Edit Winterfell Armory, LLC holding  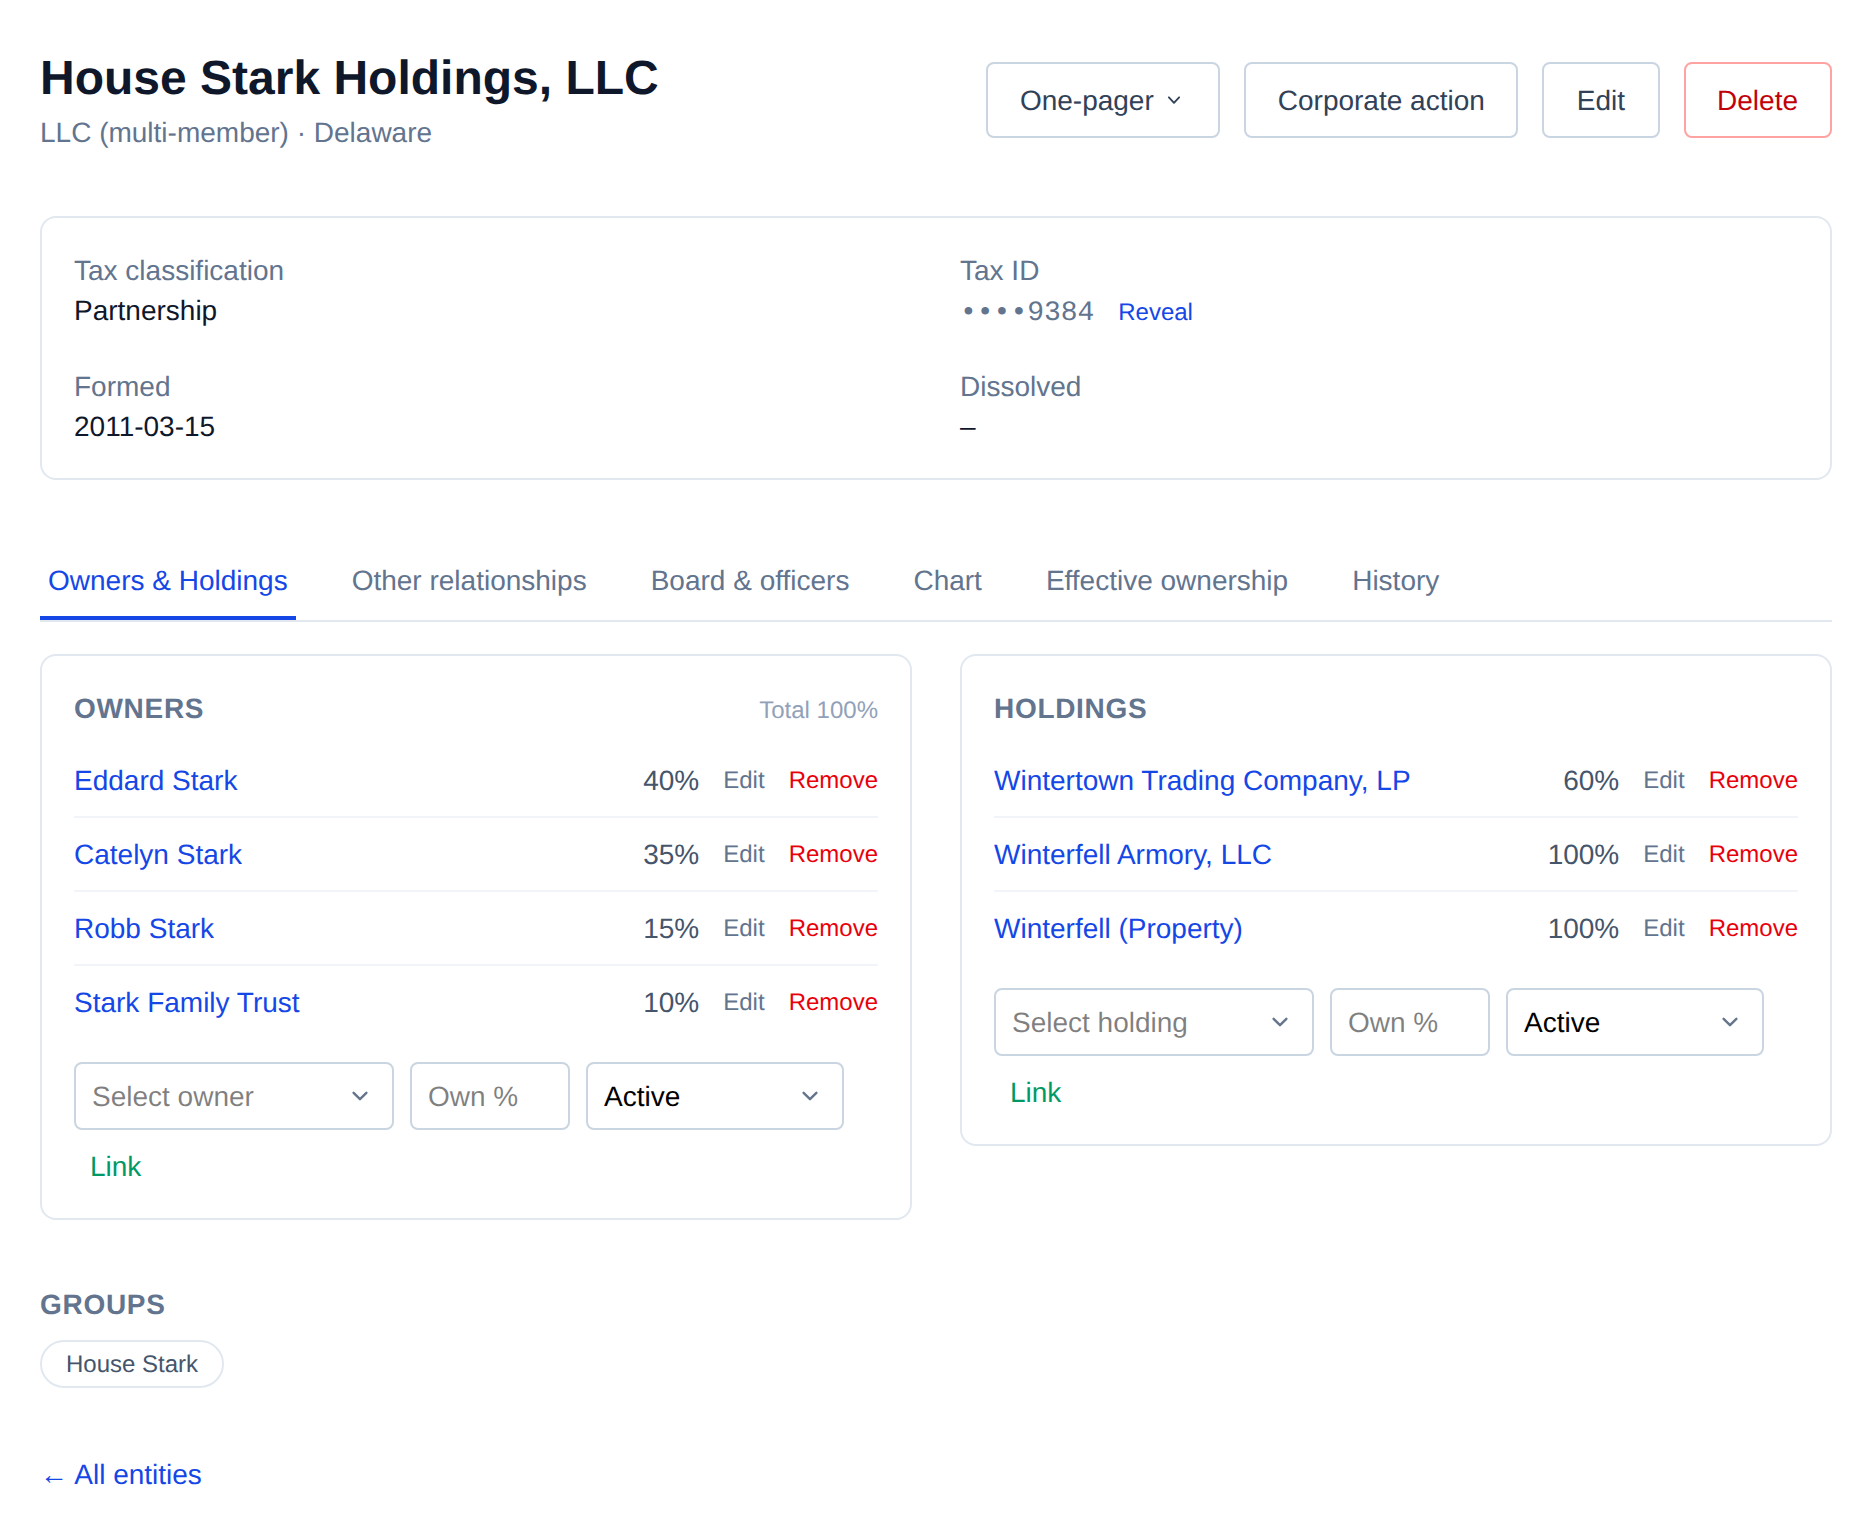click(x=1664, y=854)
